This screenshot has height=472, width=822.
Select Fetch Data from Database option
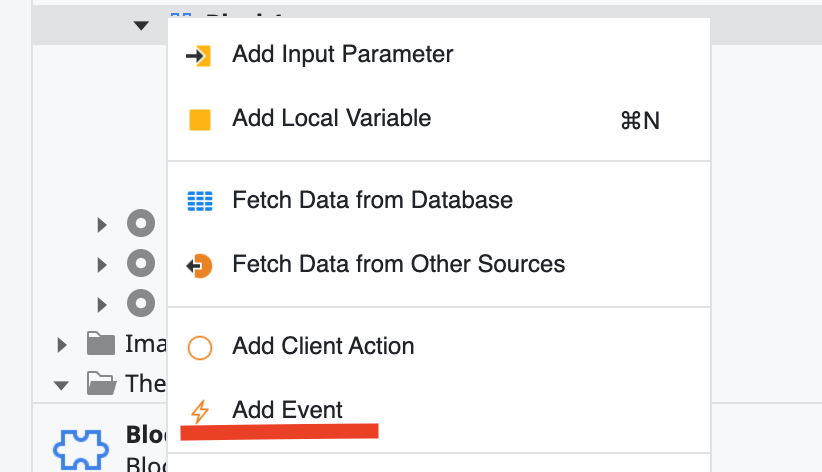[372, 200]
